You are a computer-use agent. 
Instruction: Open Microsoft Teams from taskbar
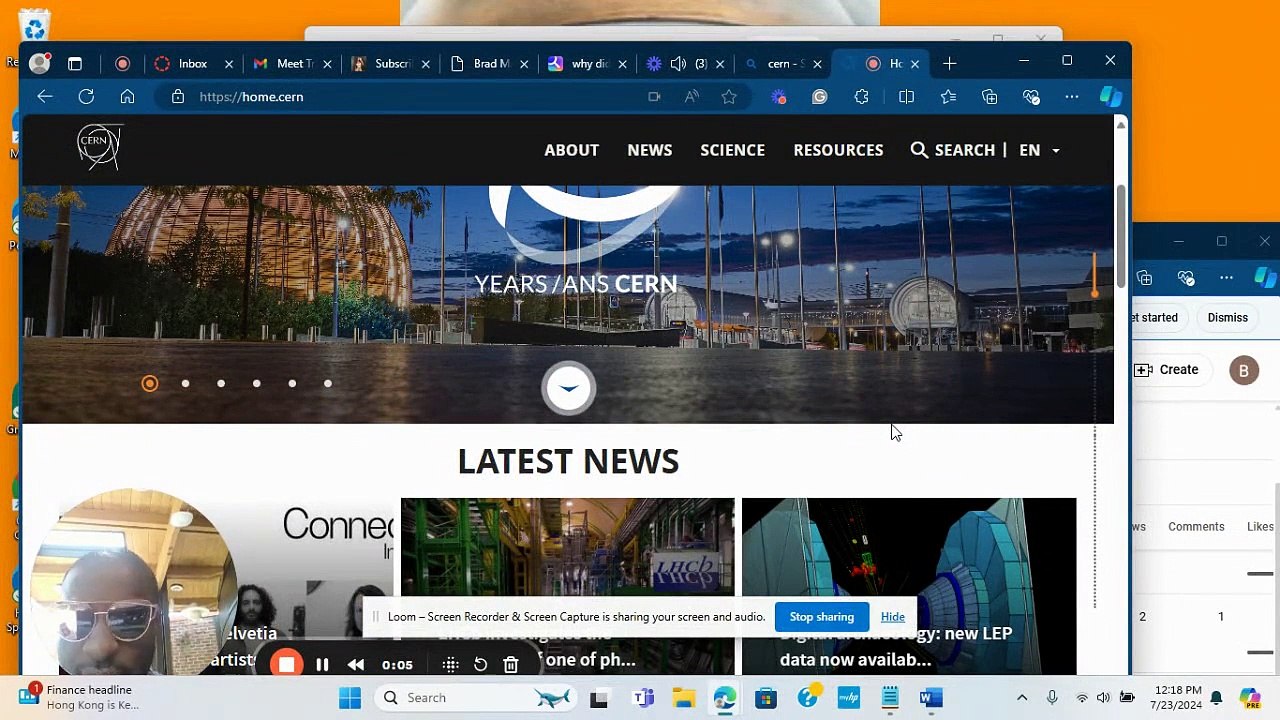(643, 698)
